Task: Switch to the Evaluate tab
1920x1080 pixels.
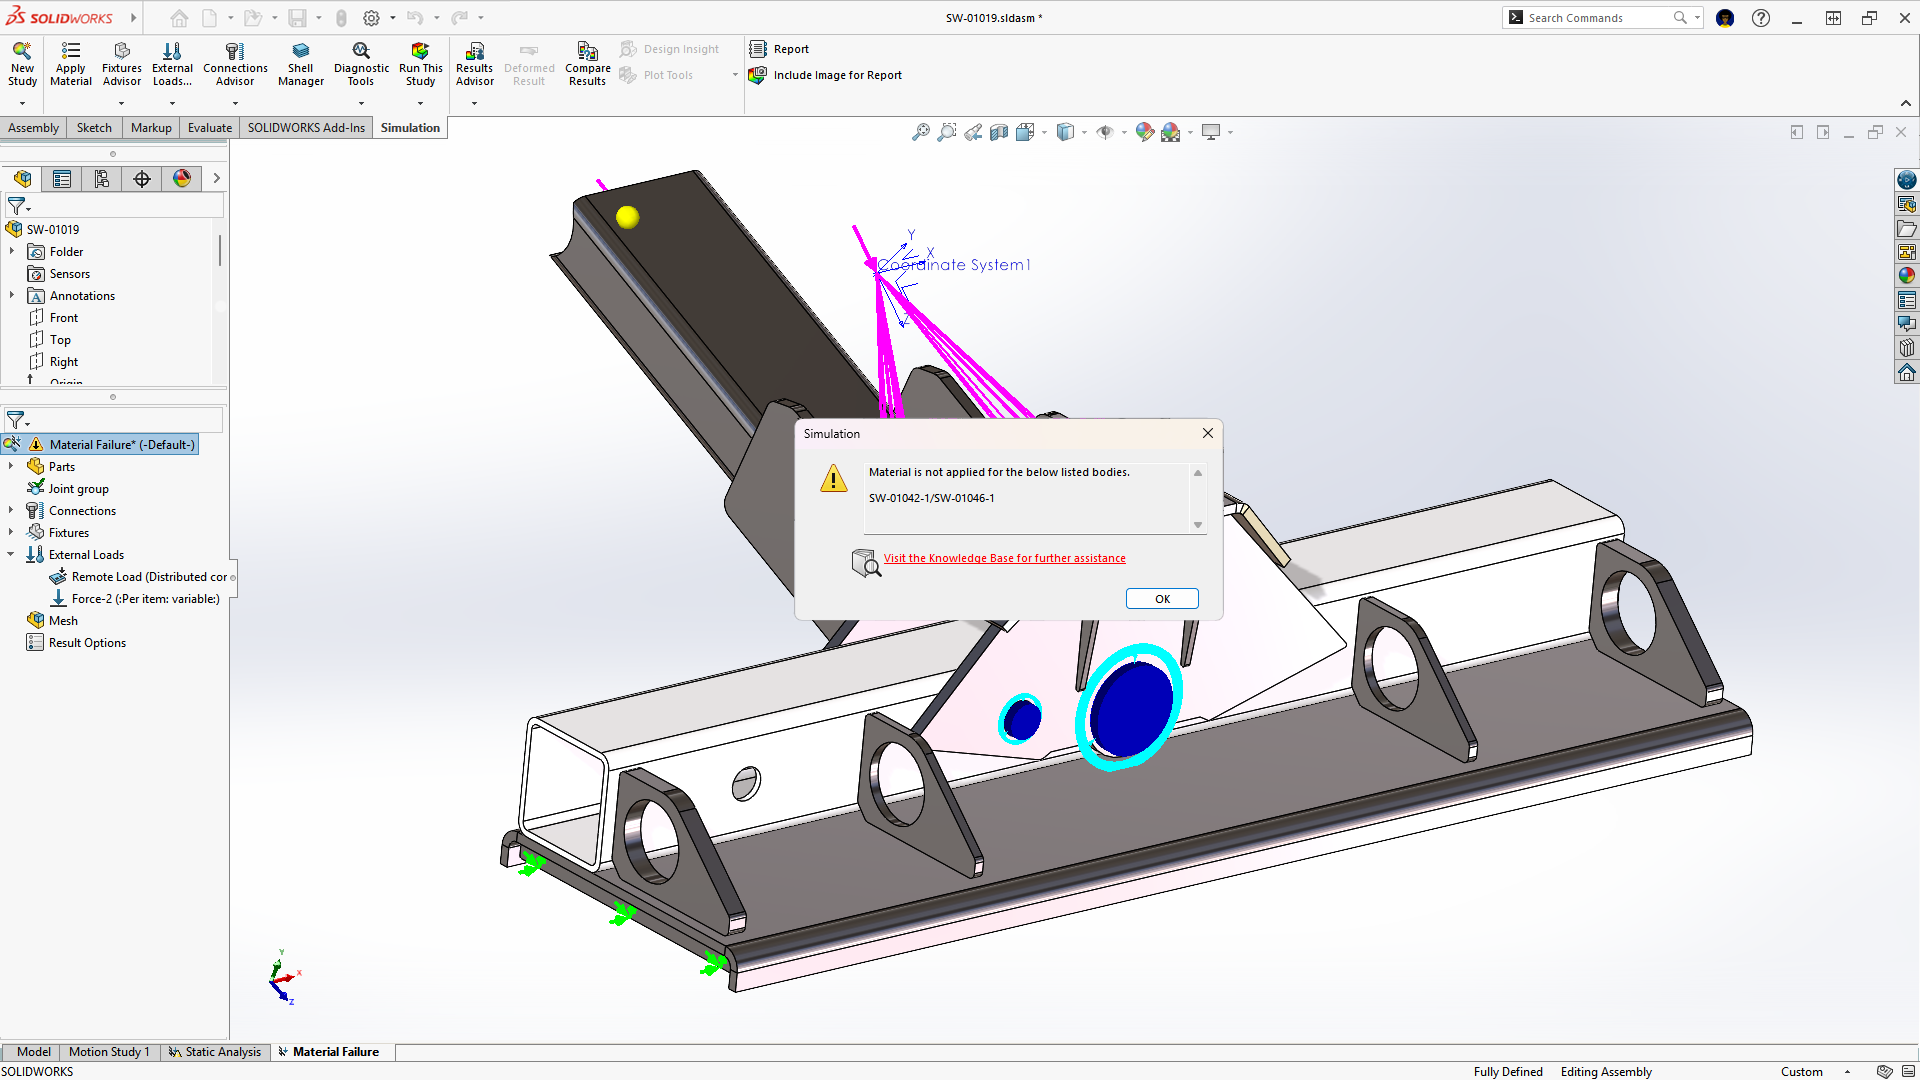Action: point(209,128)
